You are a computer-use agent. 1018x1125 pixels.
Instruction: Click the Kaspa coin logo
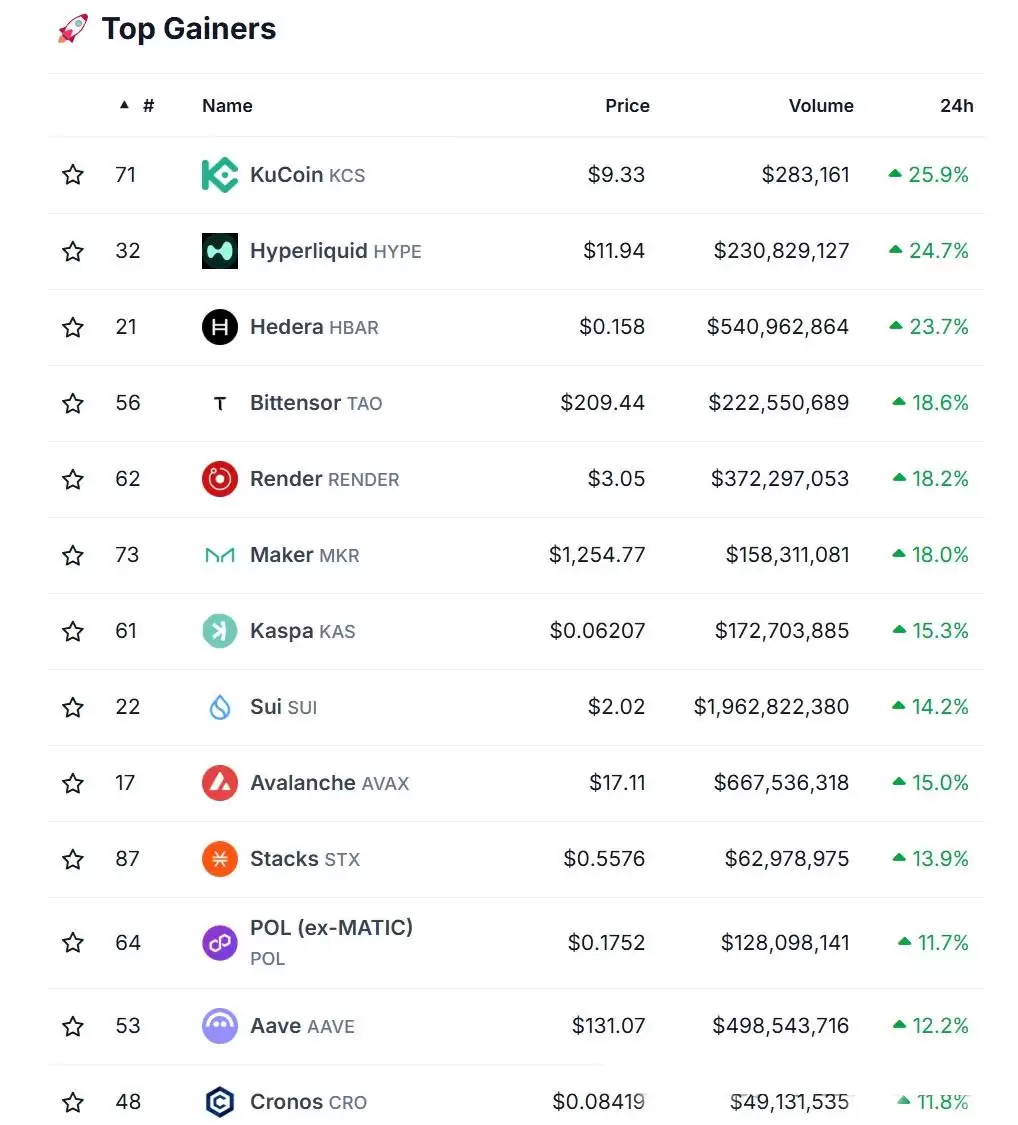coord(219,631)
